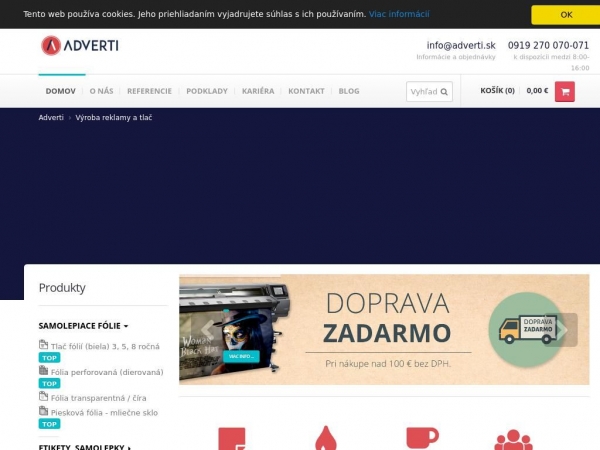Collapse the Samolepiace fólie category
Viewport: 600px width, 450px height.
[x=83, y=326]
